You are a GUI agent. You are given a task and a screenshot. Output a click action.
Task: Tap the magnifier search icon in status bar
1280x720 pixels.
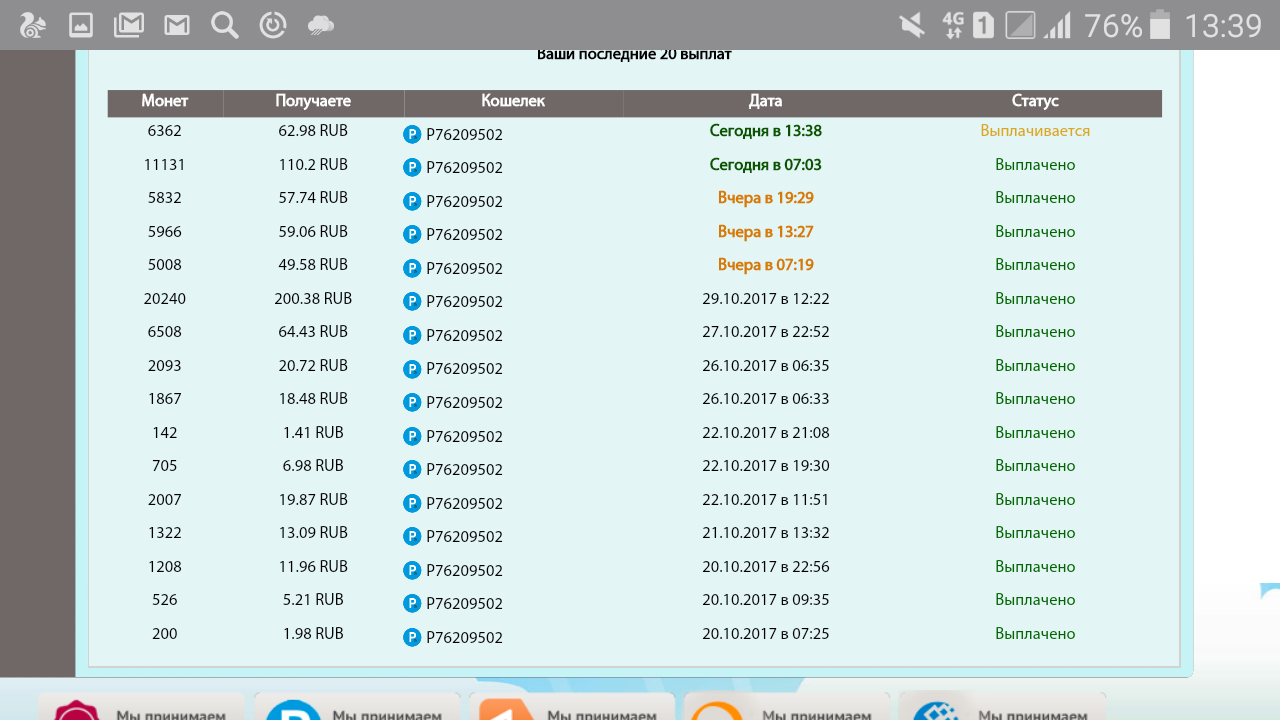pos(225,25)
